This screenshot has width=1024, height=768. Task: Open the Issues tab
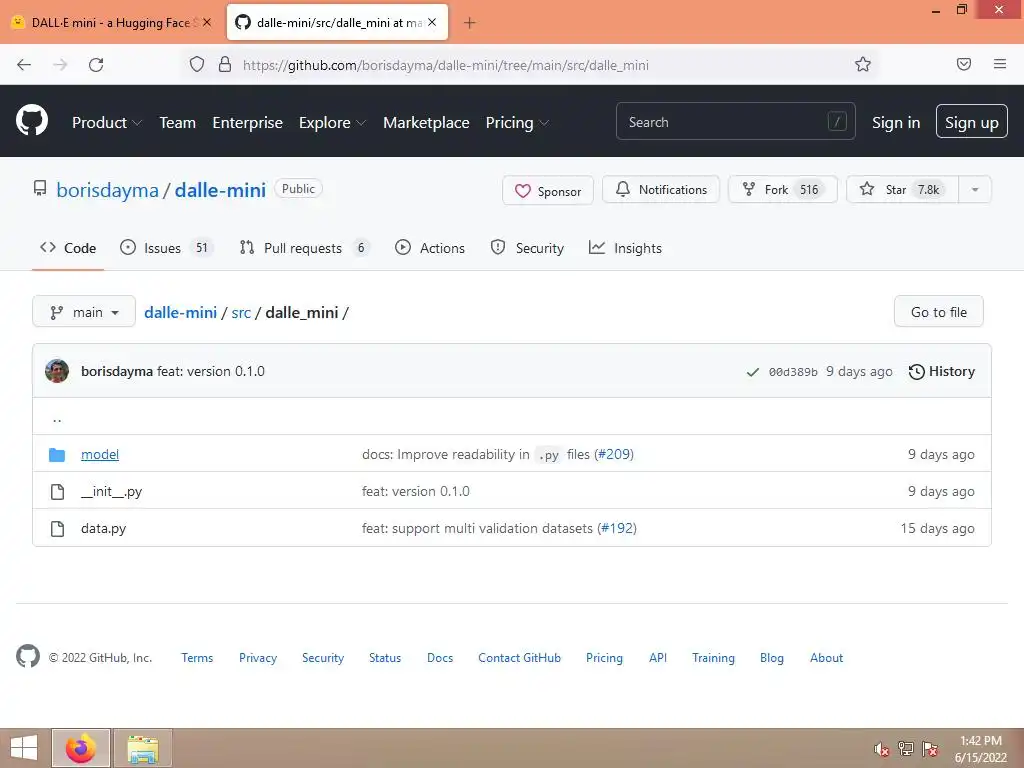166,248
